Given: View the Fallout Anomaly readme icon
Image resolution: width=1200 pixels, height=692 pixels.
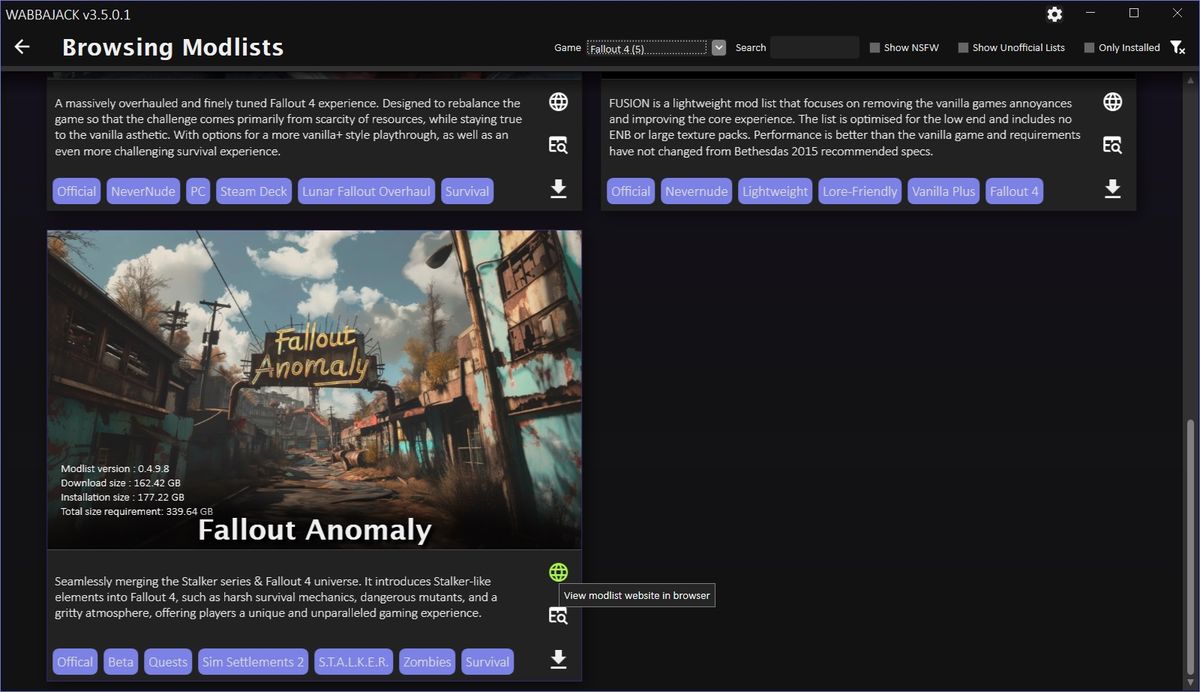Looking at the screenshot, I should coord(558,616).
